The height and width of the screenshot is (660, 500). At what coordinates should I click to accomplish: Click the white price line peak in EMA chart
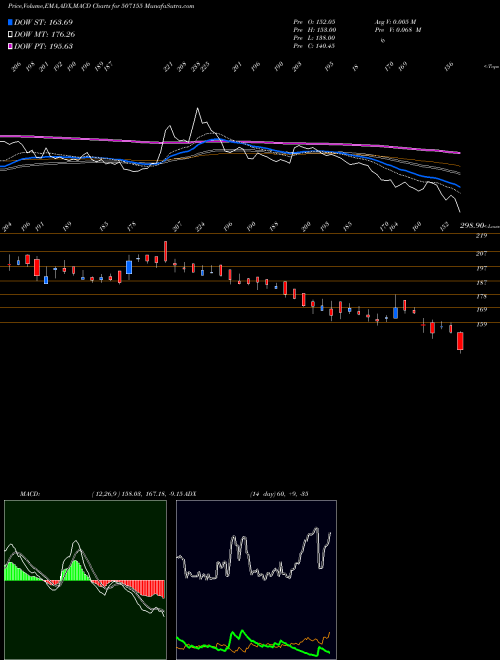197,109
